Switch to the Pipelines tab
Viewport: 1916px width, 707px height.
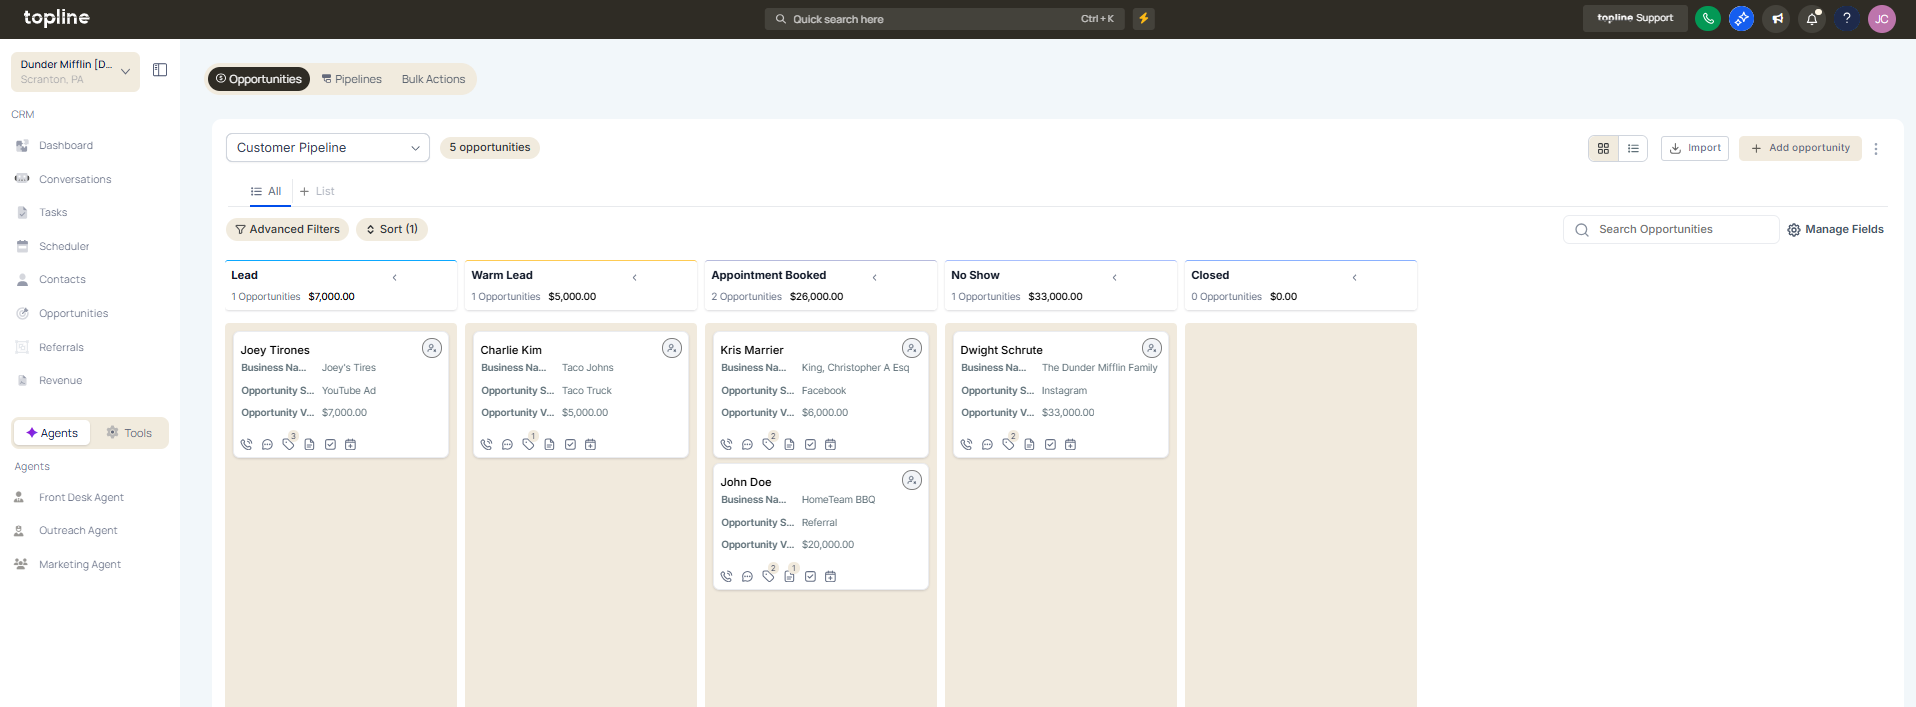352,79
